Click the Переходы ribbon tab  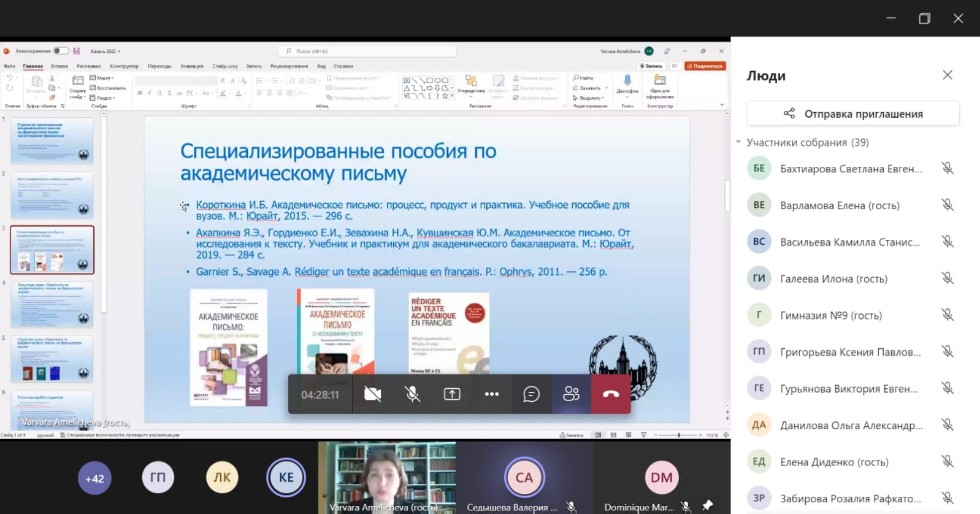pyautogui.click(x=159, y=65)
